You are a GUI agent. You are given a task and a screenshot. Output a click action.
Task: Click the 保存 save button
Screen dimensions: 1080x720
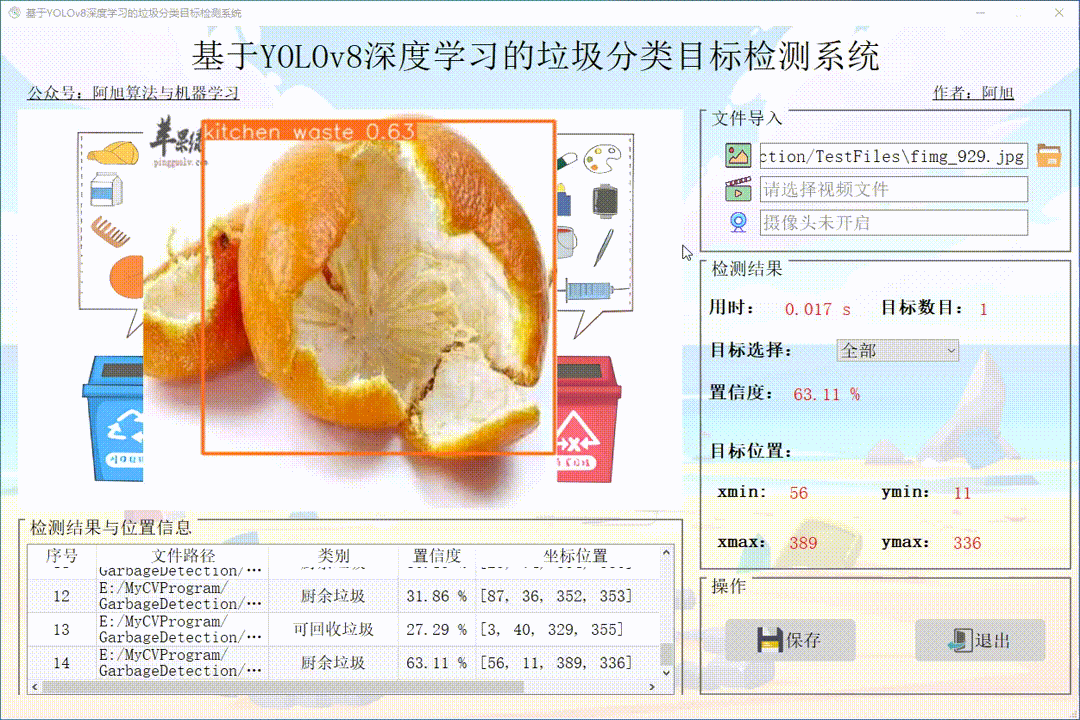point(790,640)
